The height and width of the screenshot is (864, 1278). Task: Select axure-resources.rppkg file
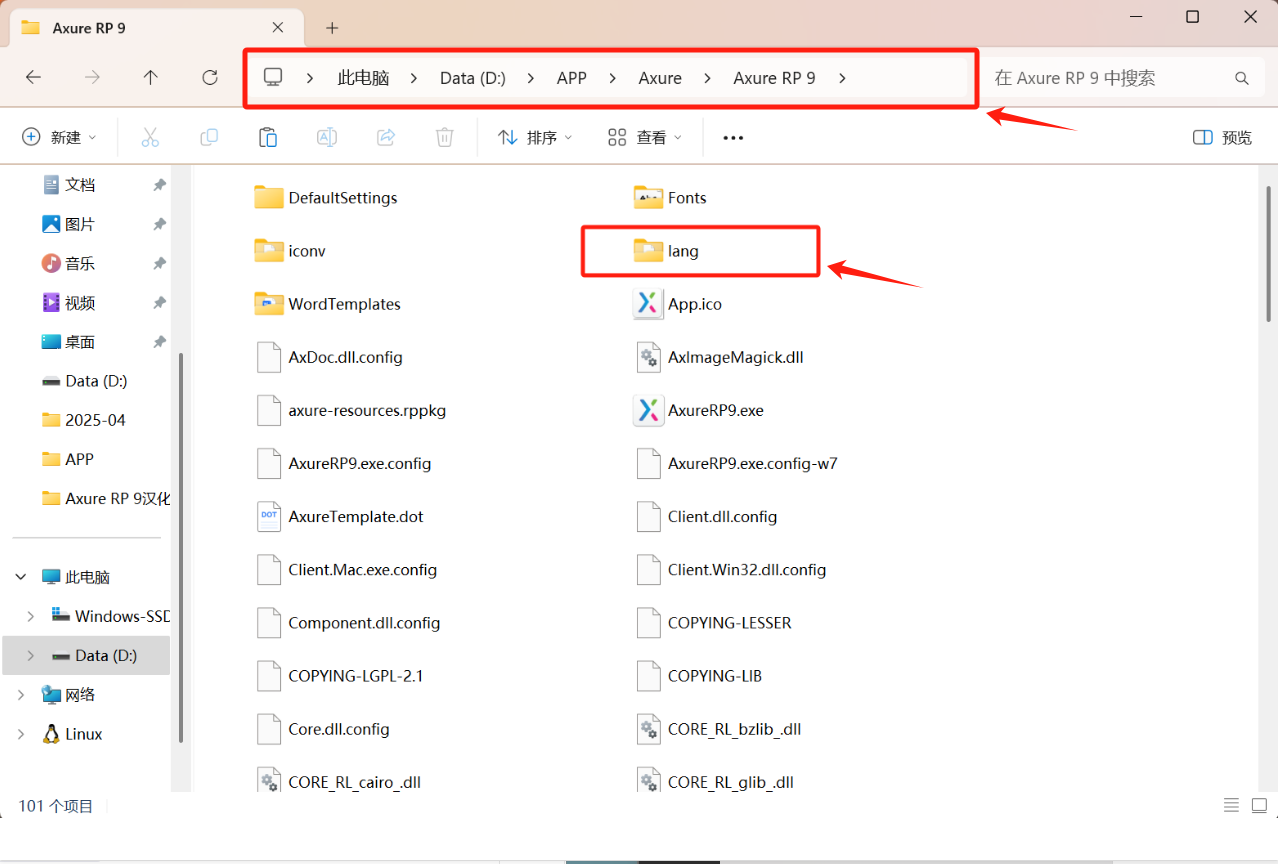pos(351,410)
